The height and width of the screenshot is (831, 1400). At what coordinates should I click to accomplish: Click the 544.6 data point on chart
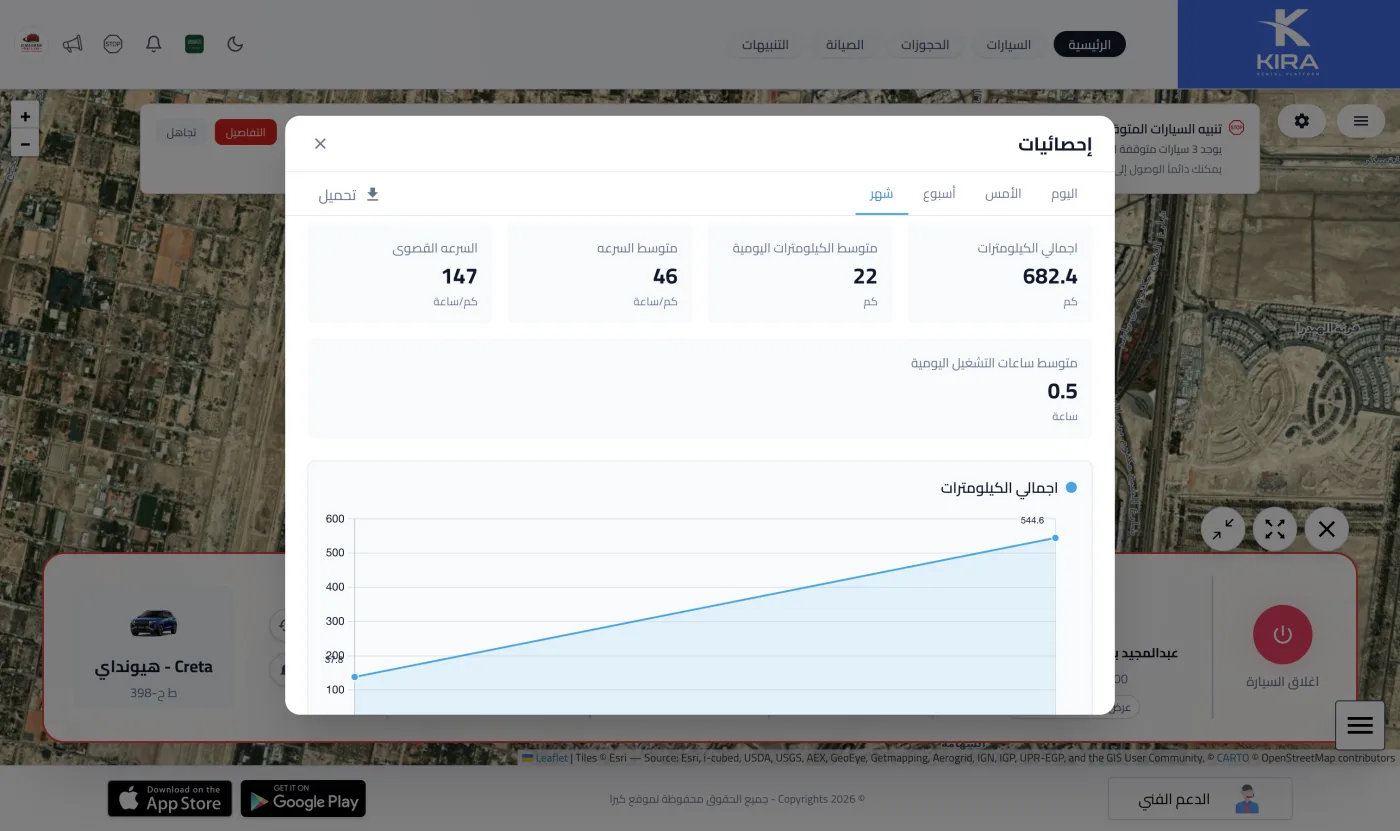[x=1055, y=538]
